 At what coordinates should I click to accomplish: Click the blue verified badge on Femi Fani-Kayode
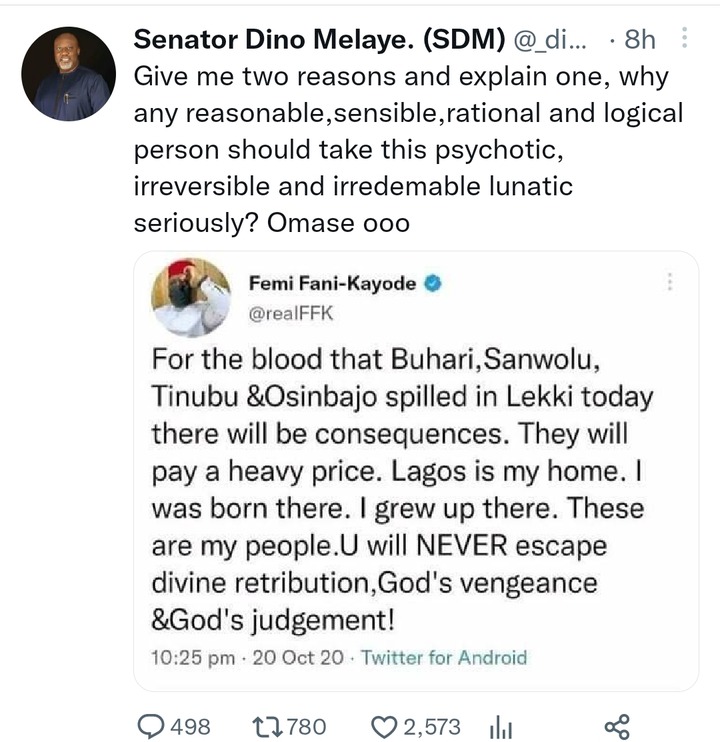click(433, 283)
